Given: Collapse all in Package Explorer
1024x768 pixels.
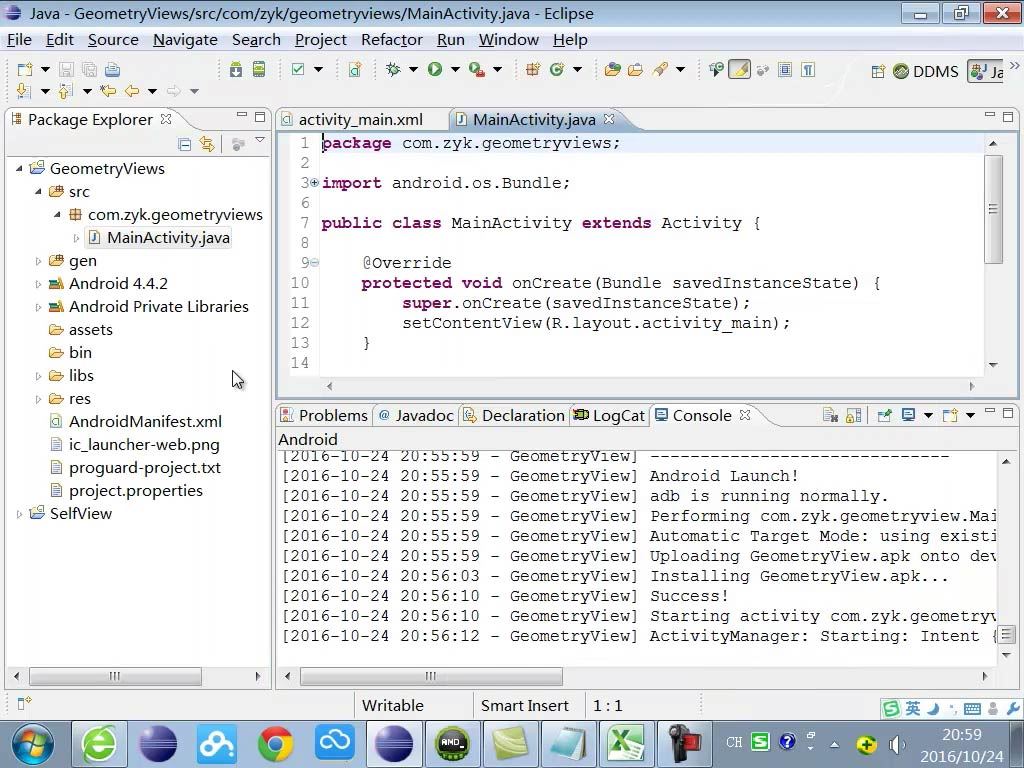Looking at the screenshot, I should coord(185,144).
